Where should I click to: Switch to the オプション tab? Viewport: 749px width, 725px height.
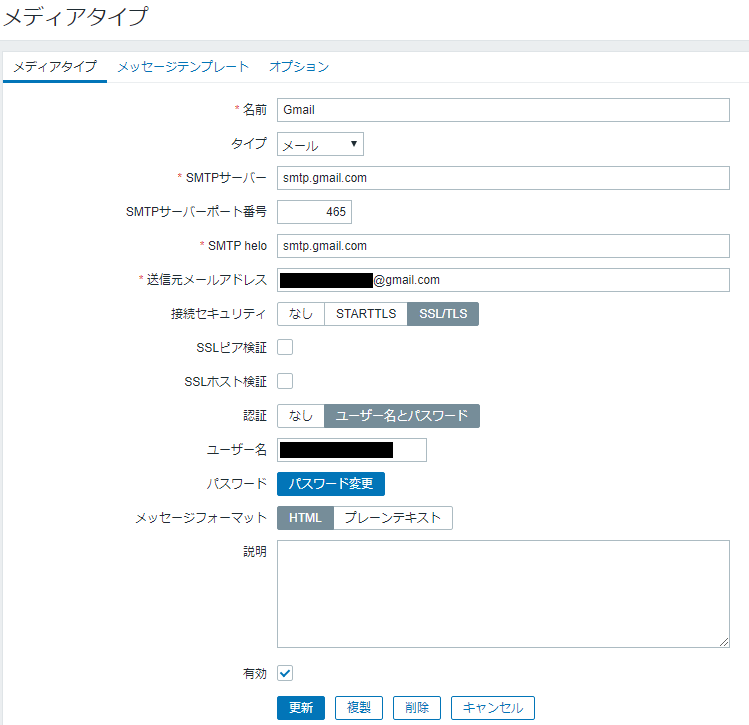pos(299,66)
